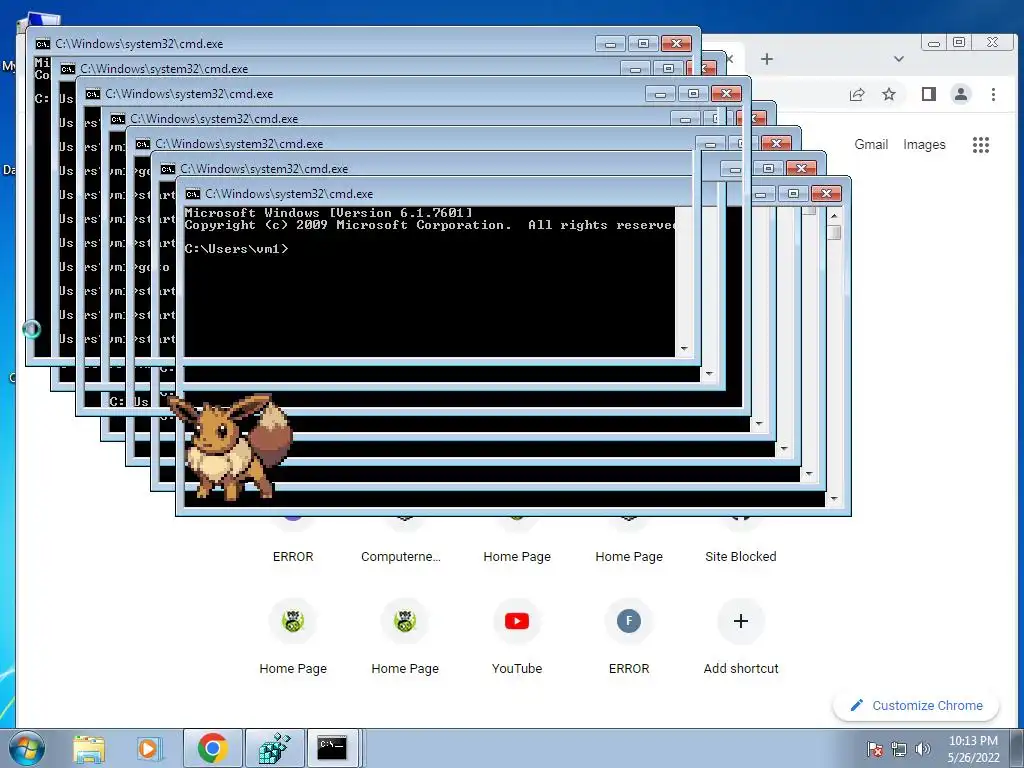Click the Customize Chrome button
The width and height of the screenshot is (1024, 768).
click(916, 706)
